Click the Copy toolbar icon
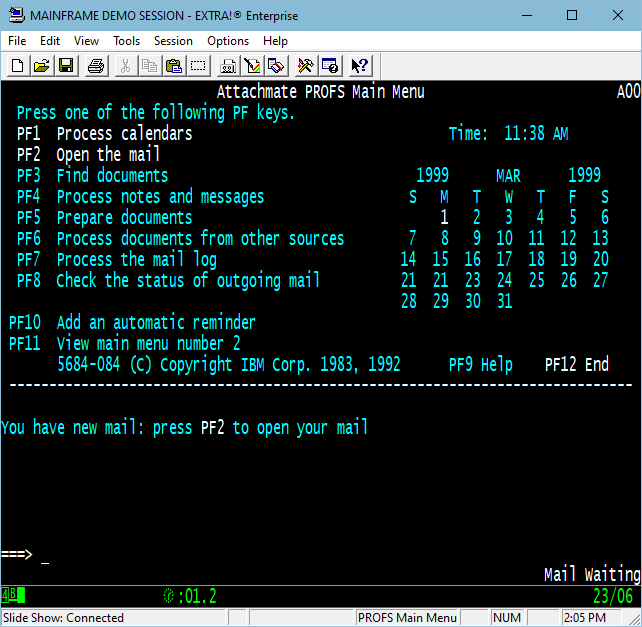 point(149,66)
